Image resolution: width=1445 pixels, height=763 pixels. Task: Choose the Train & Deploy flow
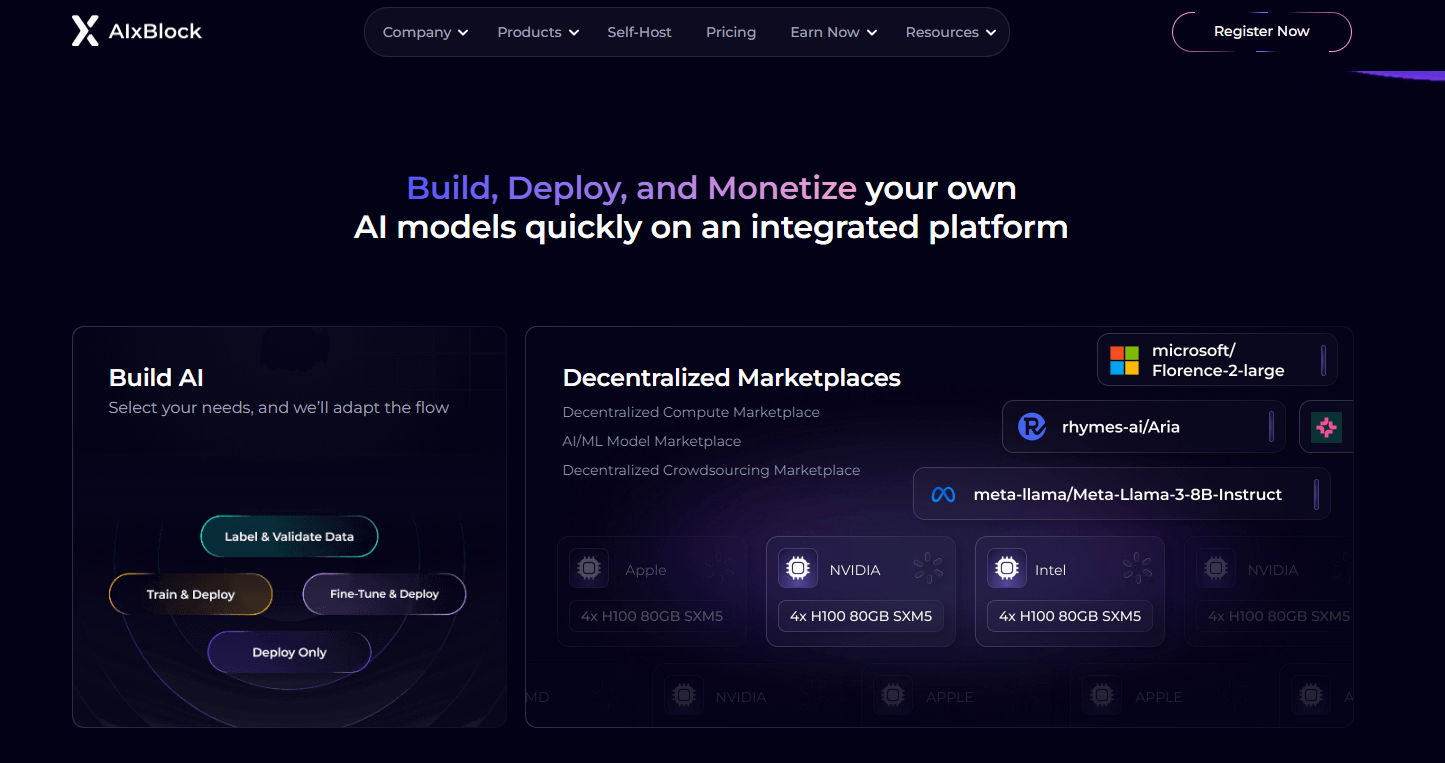tap(190, 594)
